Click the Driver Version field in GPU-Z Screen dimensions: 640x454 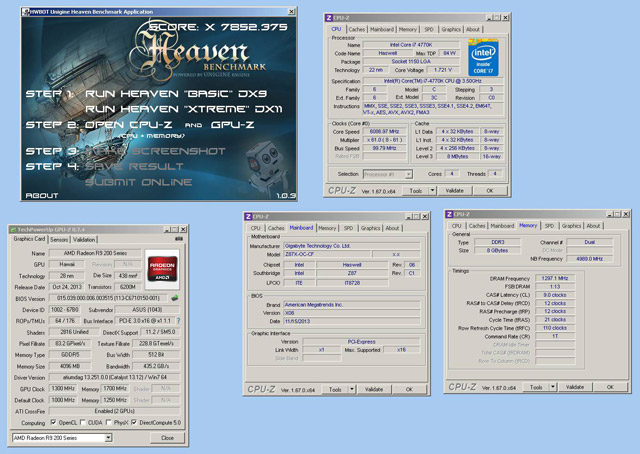pos(114,377)
